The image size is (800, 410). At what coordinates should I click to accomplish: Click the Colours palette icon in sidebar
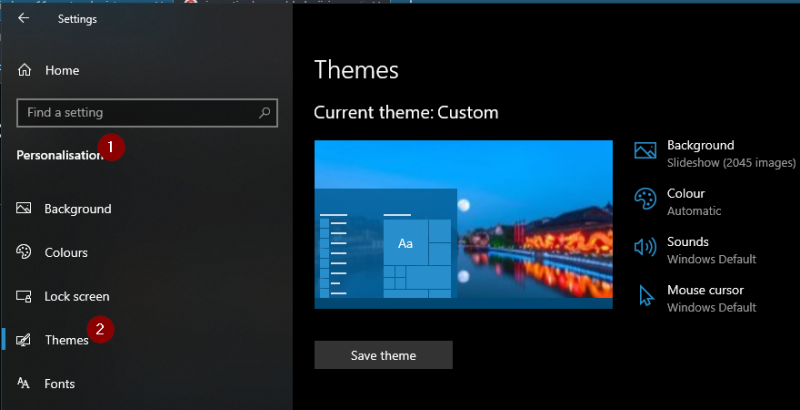coord(24,253)
